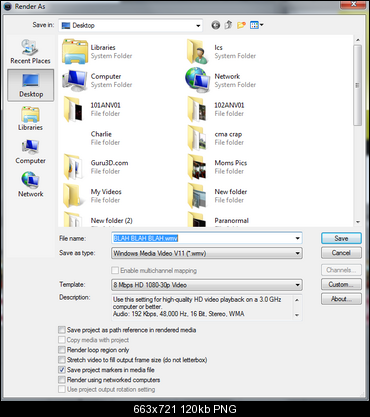Open Libraries in the places sidebar
370x417 pixels.
pos(30,119)
